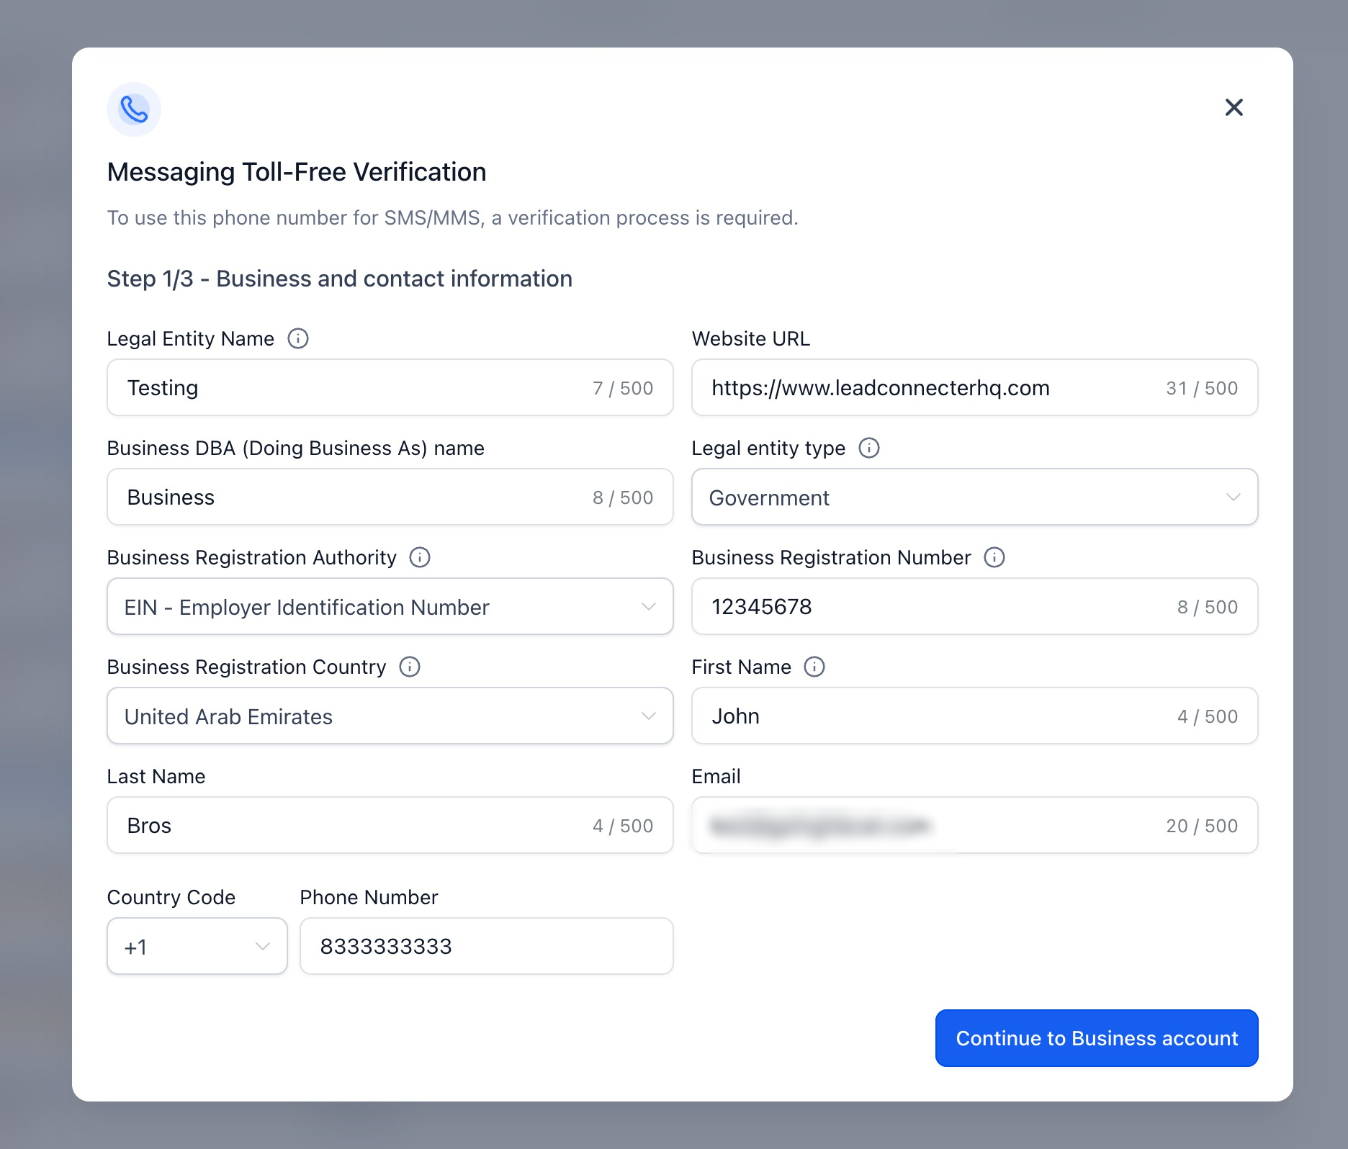The height and width of the screenshot is (1149, 1348).
Task: Click the Messaging Toll-Free Verification title
Action: [x=297, y=172]
